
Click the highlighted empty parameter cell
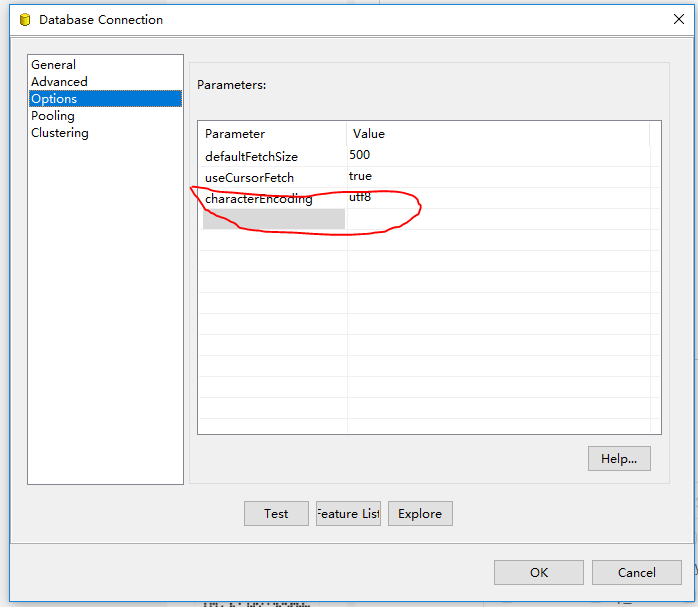(274, 219)
